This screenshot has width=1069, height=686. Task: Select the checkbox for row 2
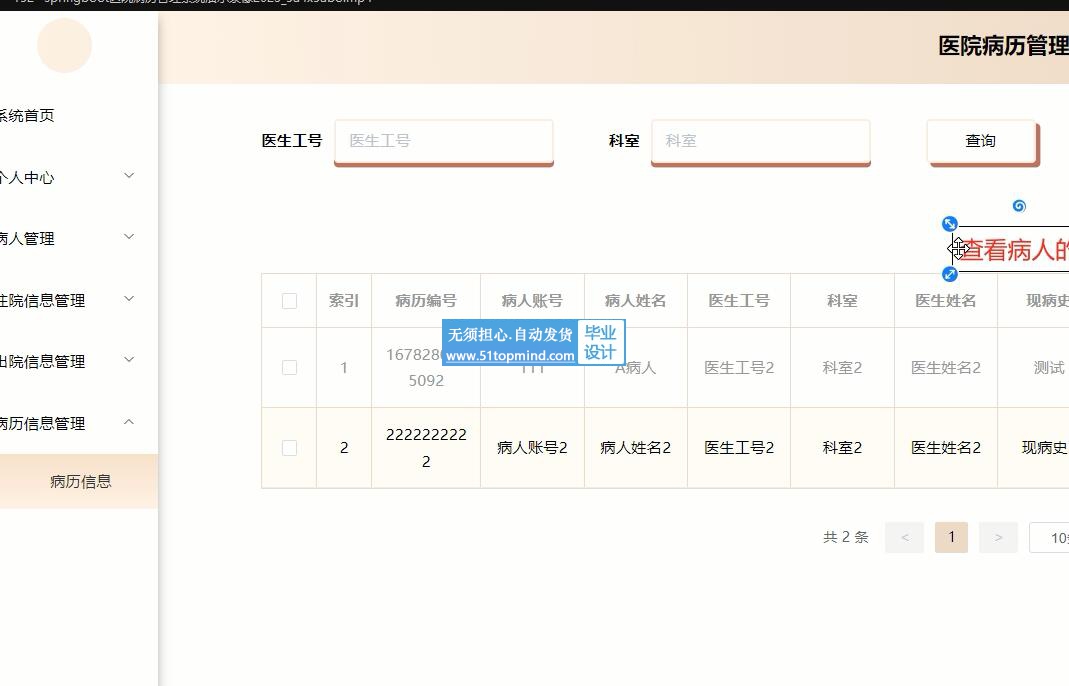coord(289,448)
